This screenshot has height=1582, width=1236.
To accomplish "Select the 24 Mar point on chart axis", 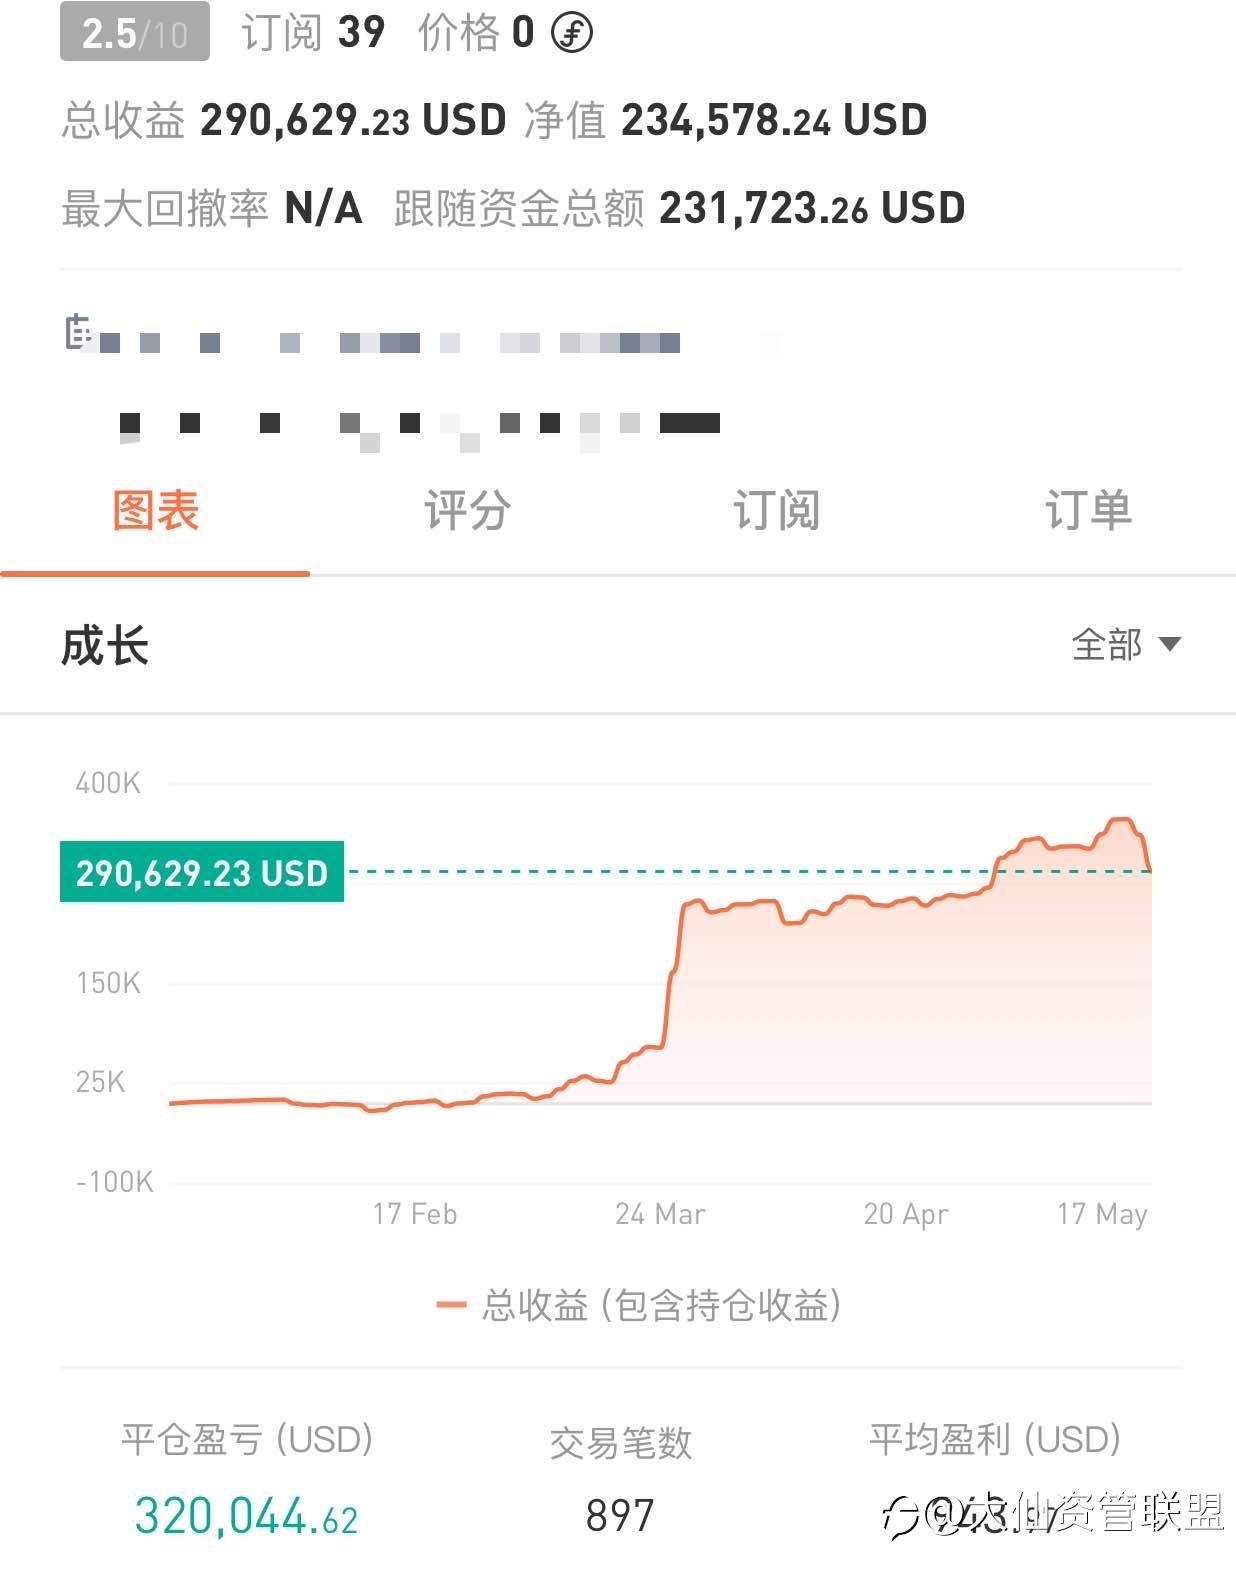I will point(660,1214).
